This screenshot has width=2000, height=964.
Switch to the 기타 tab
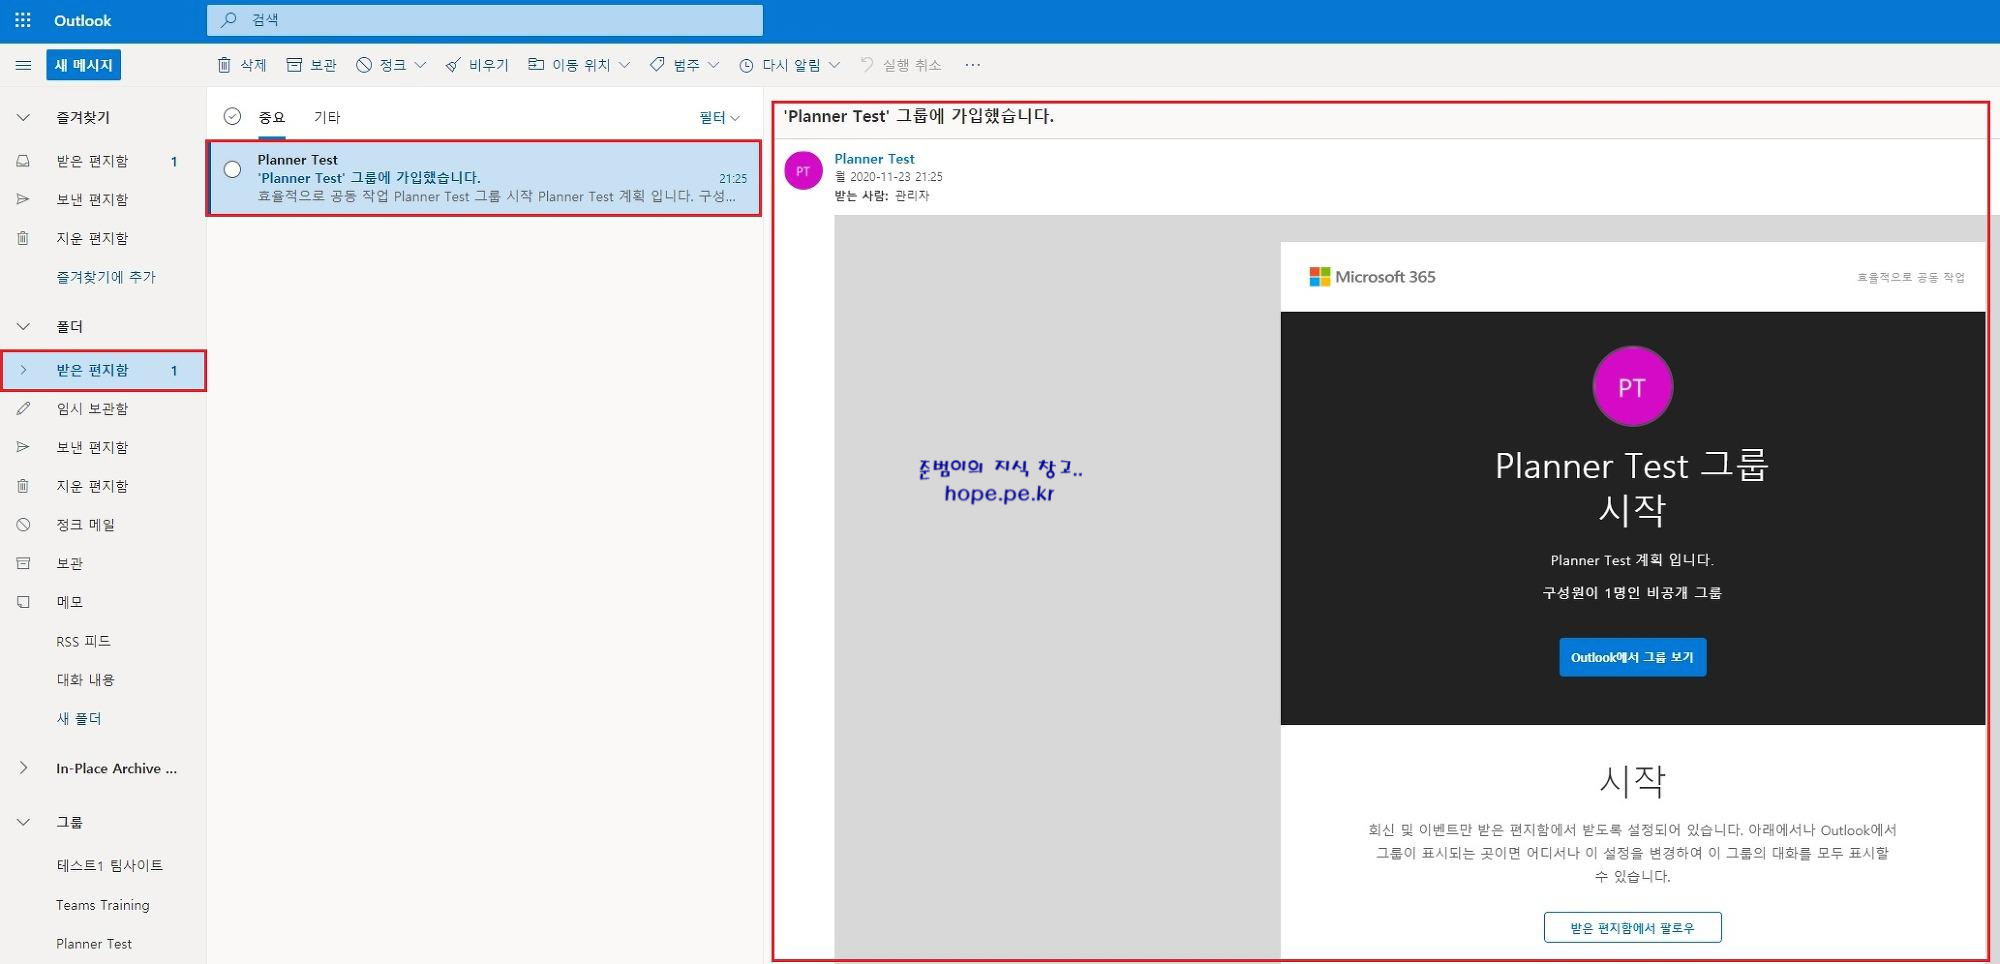pyautogui.click(x=327, y=117)
